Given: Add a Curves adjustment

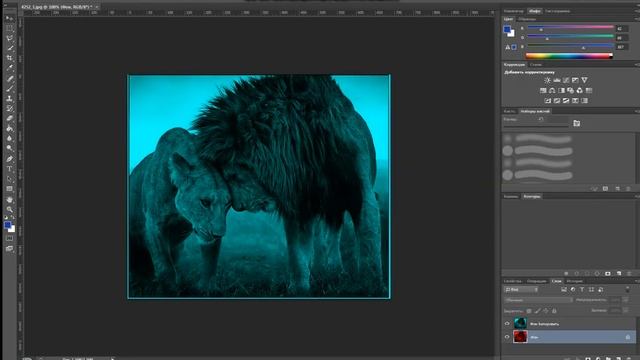Looking at the screenshot, I should tap(566, 80).
